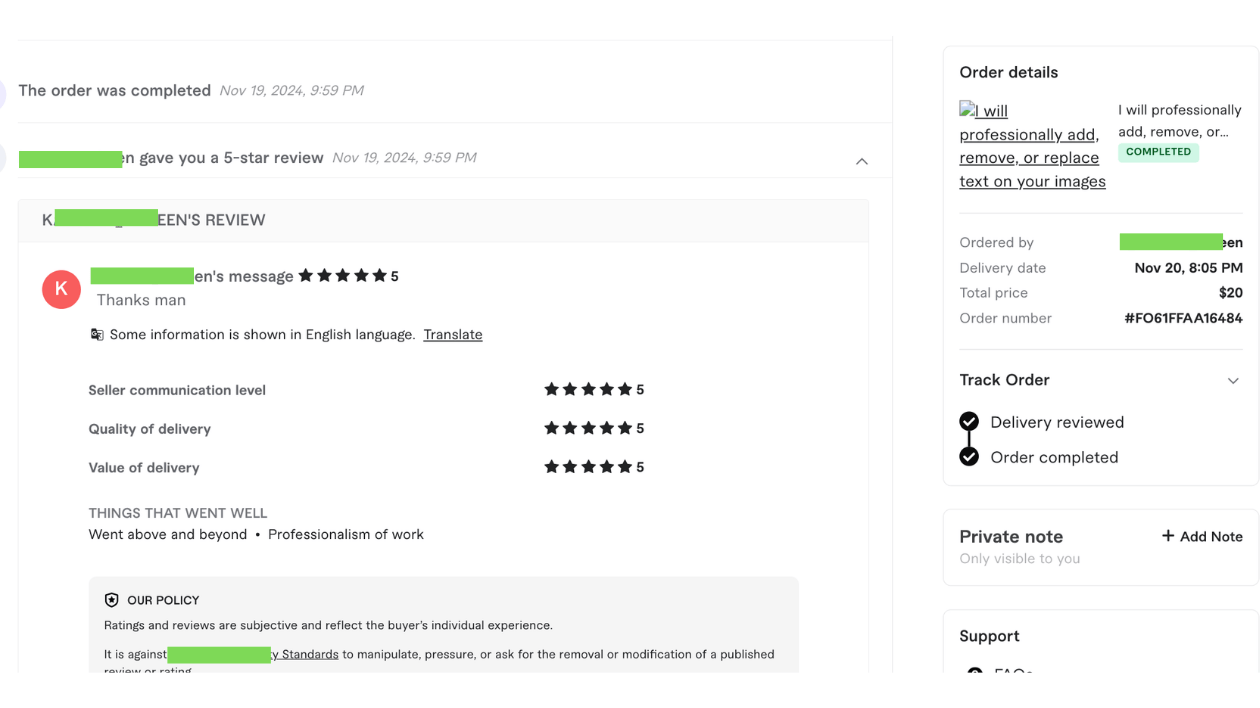Expand the Track Order chevron
The width and height of the screenshot is (1260, 708).
1233,381
